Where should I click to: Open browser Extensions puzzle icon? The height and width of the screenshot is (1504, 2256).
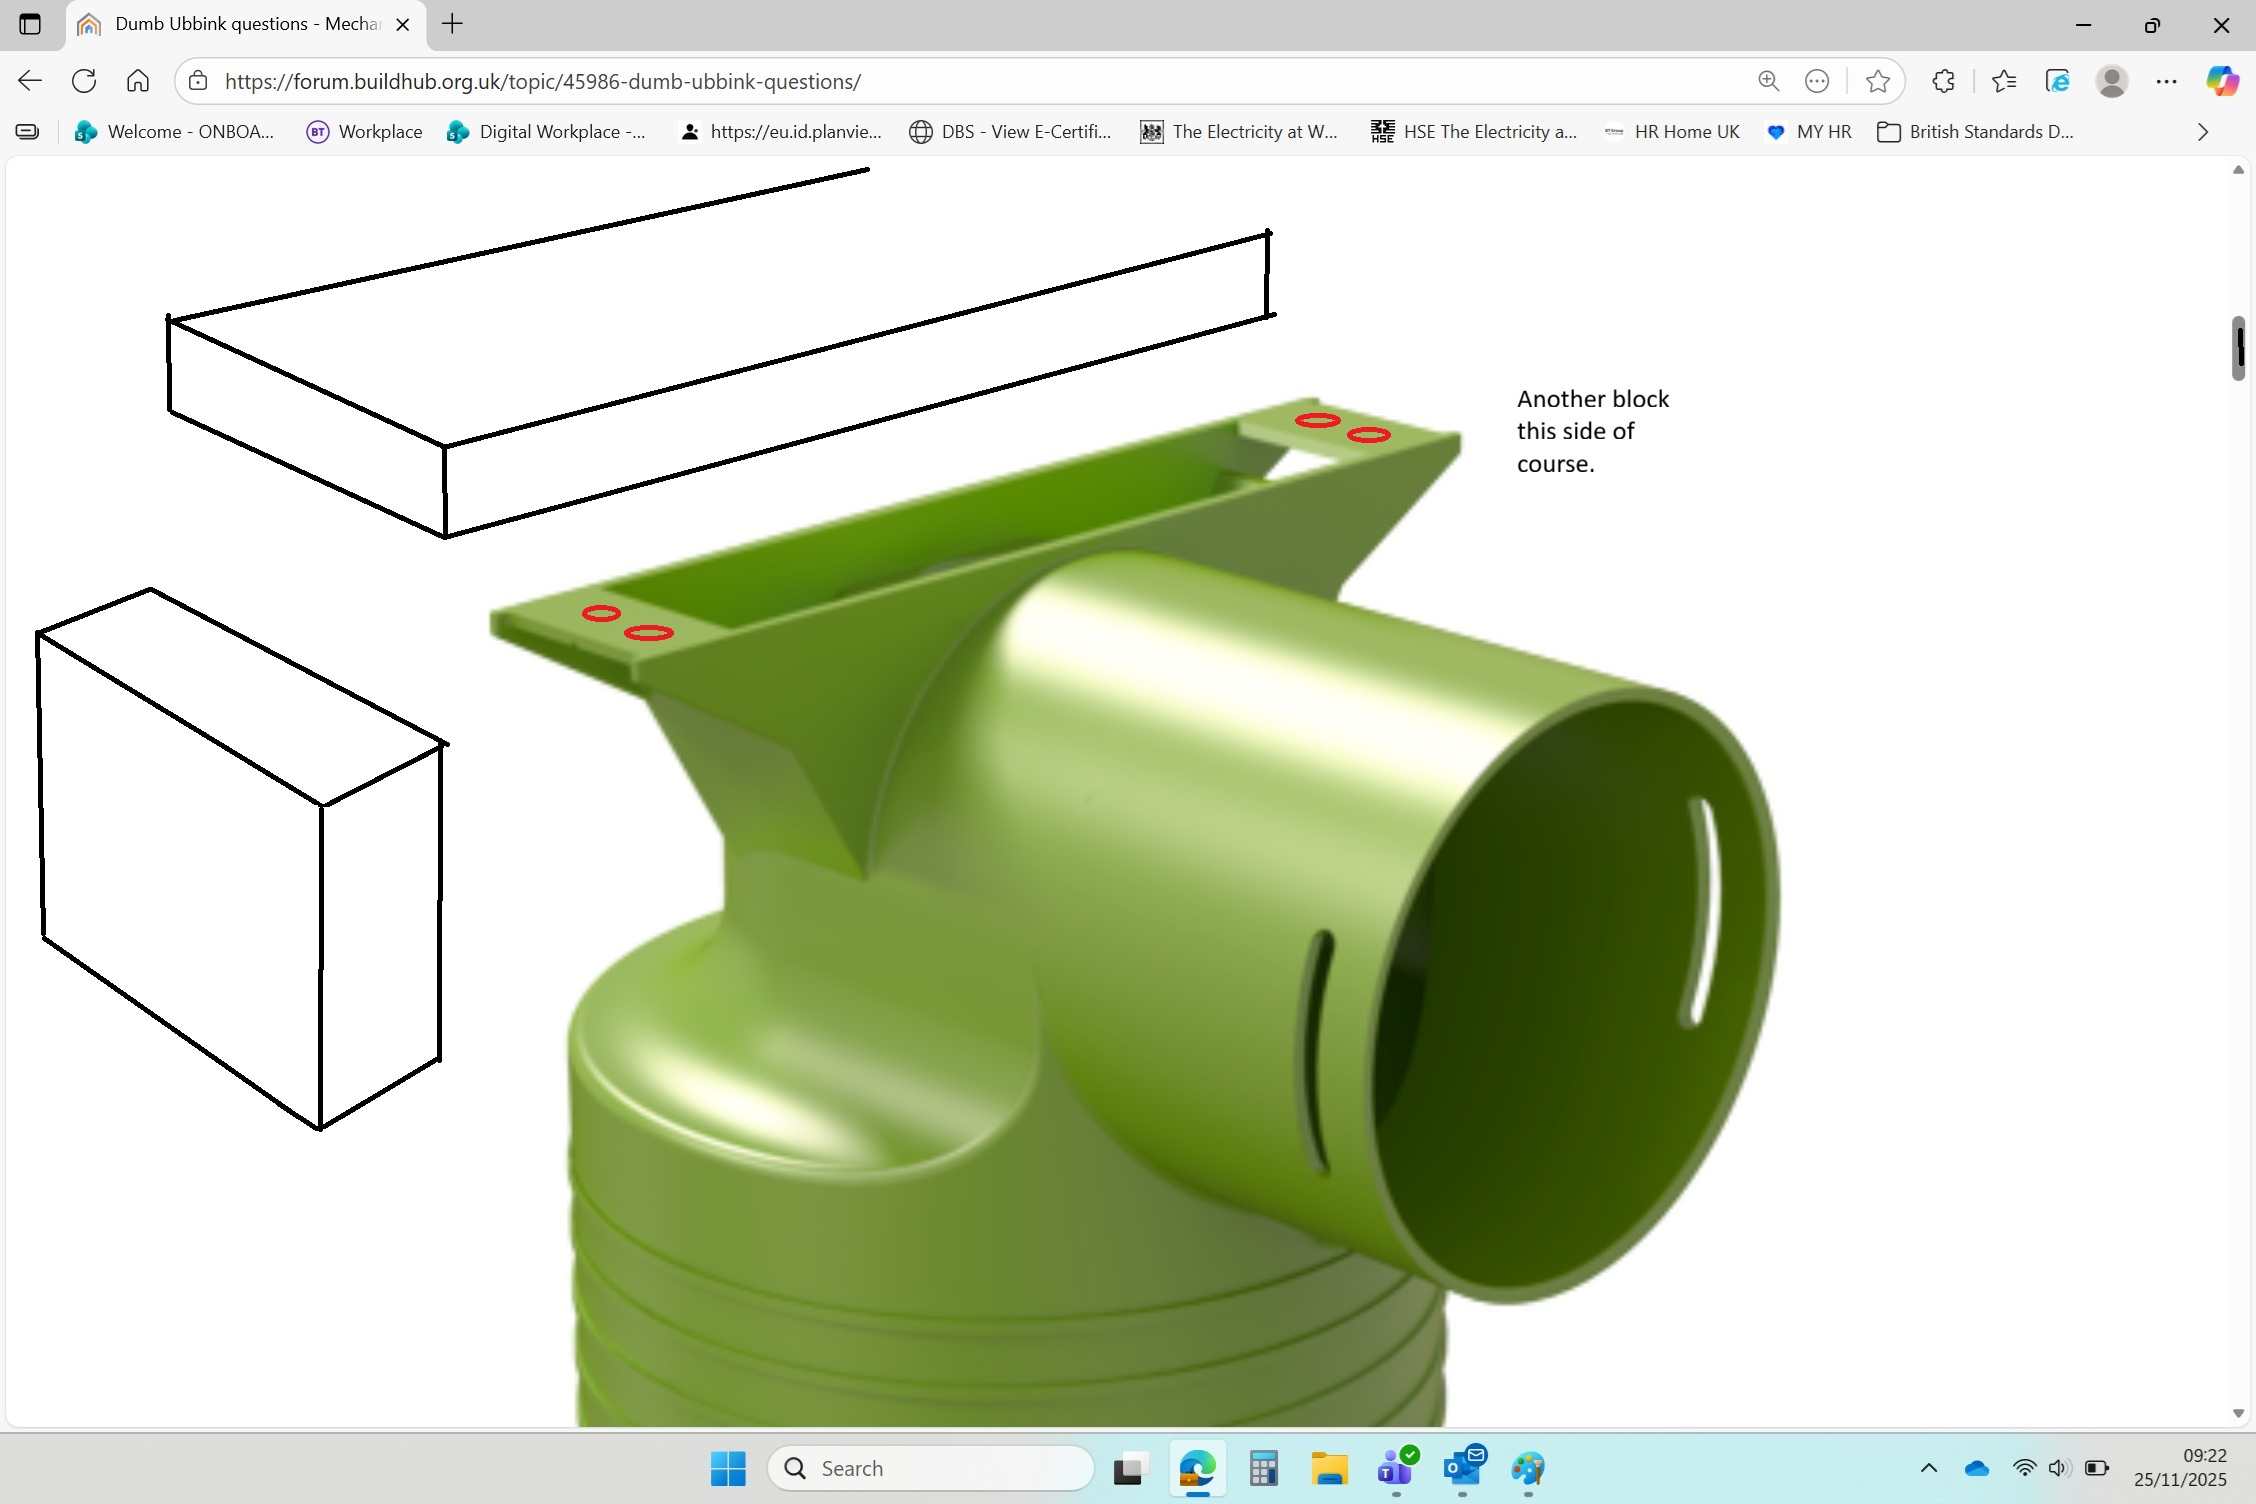pos(1943,81)
